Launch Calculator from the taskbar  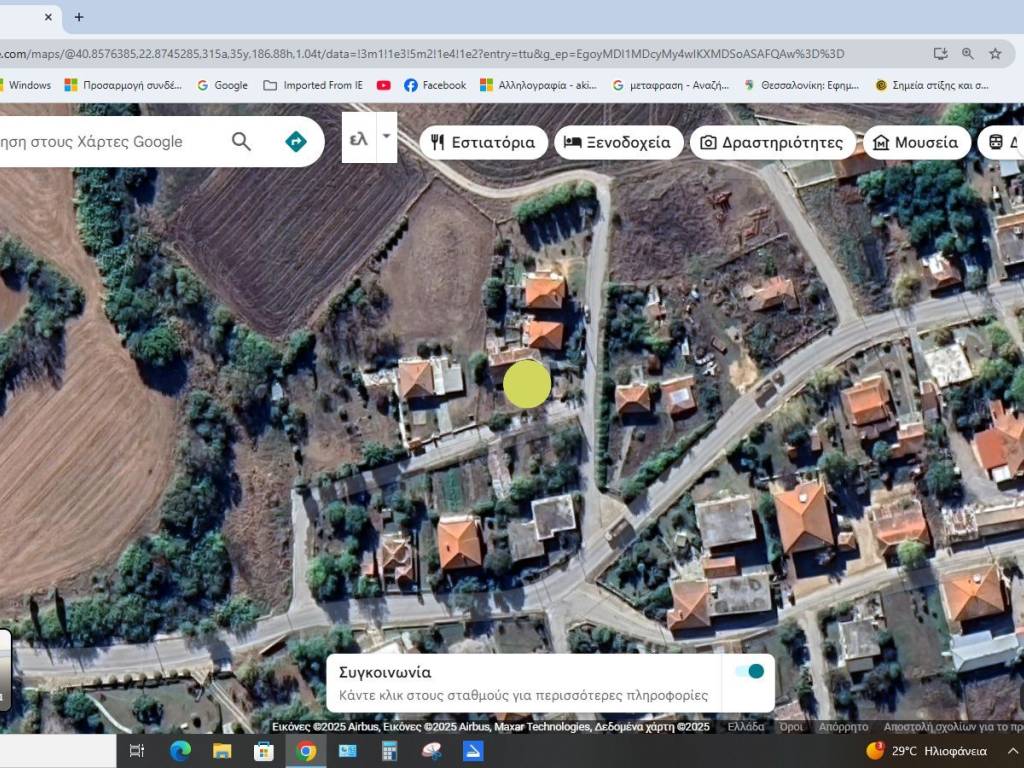point(390,751)
